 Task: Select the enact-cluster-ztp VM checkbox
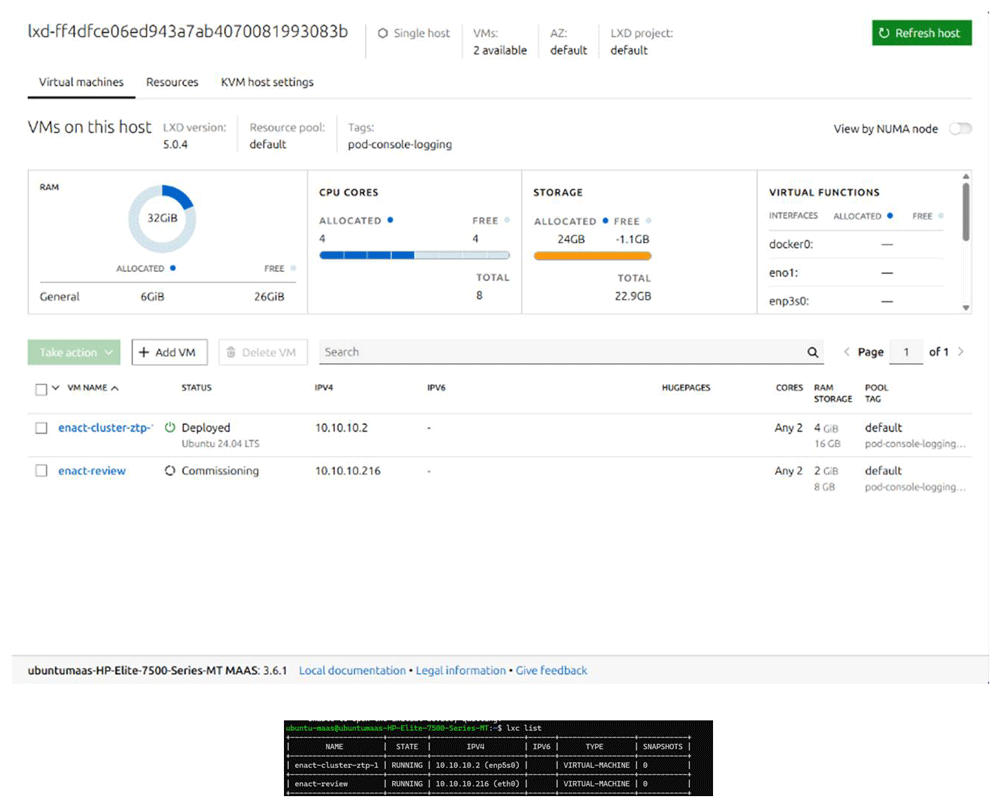click(41, 428)
